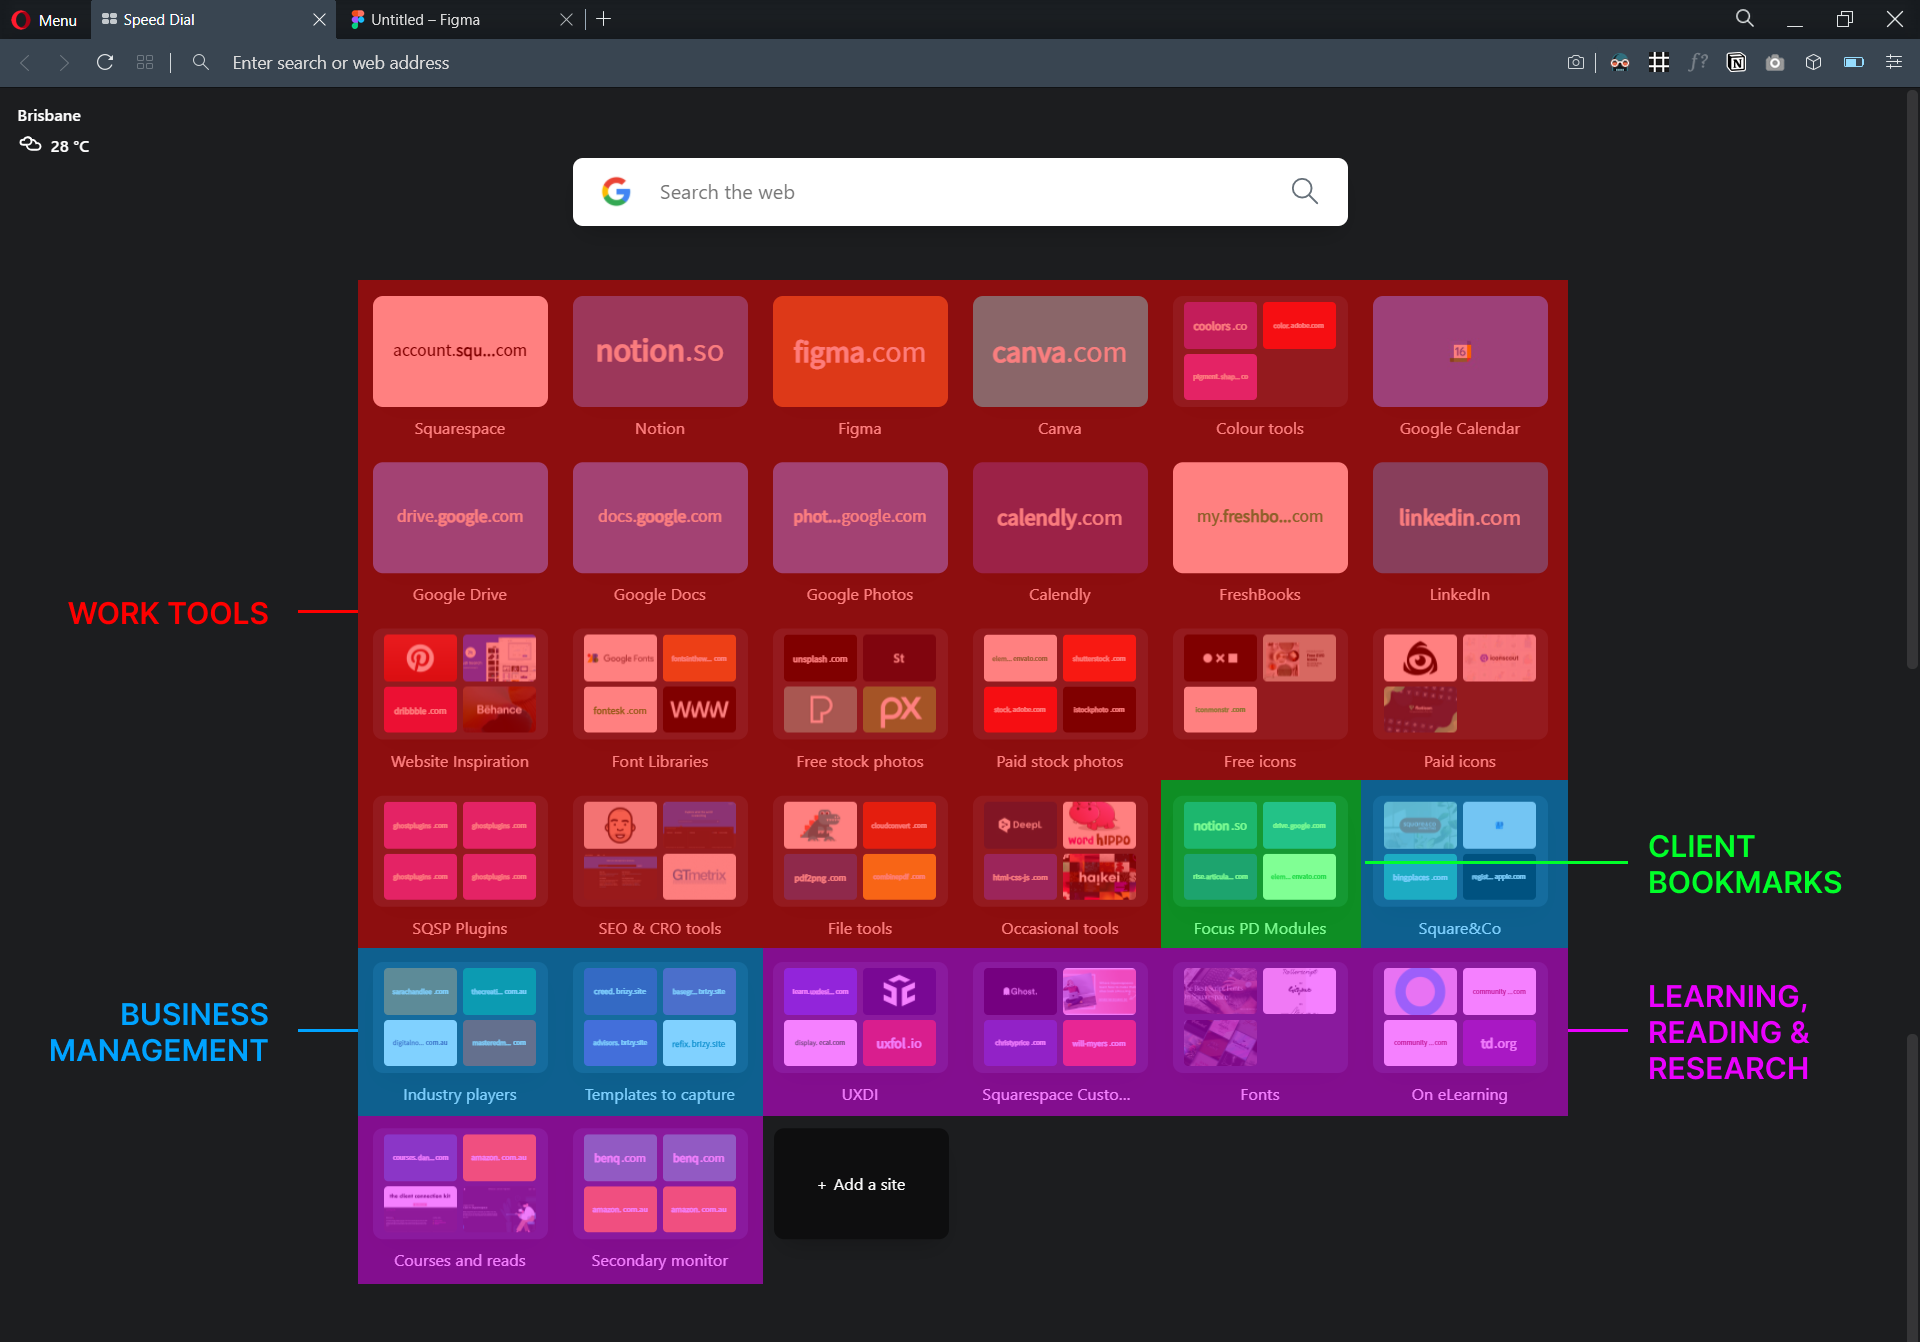
Task: Open the Colour tools folder
Action: [1260, 351]
